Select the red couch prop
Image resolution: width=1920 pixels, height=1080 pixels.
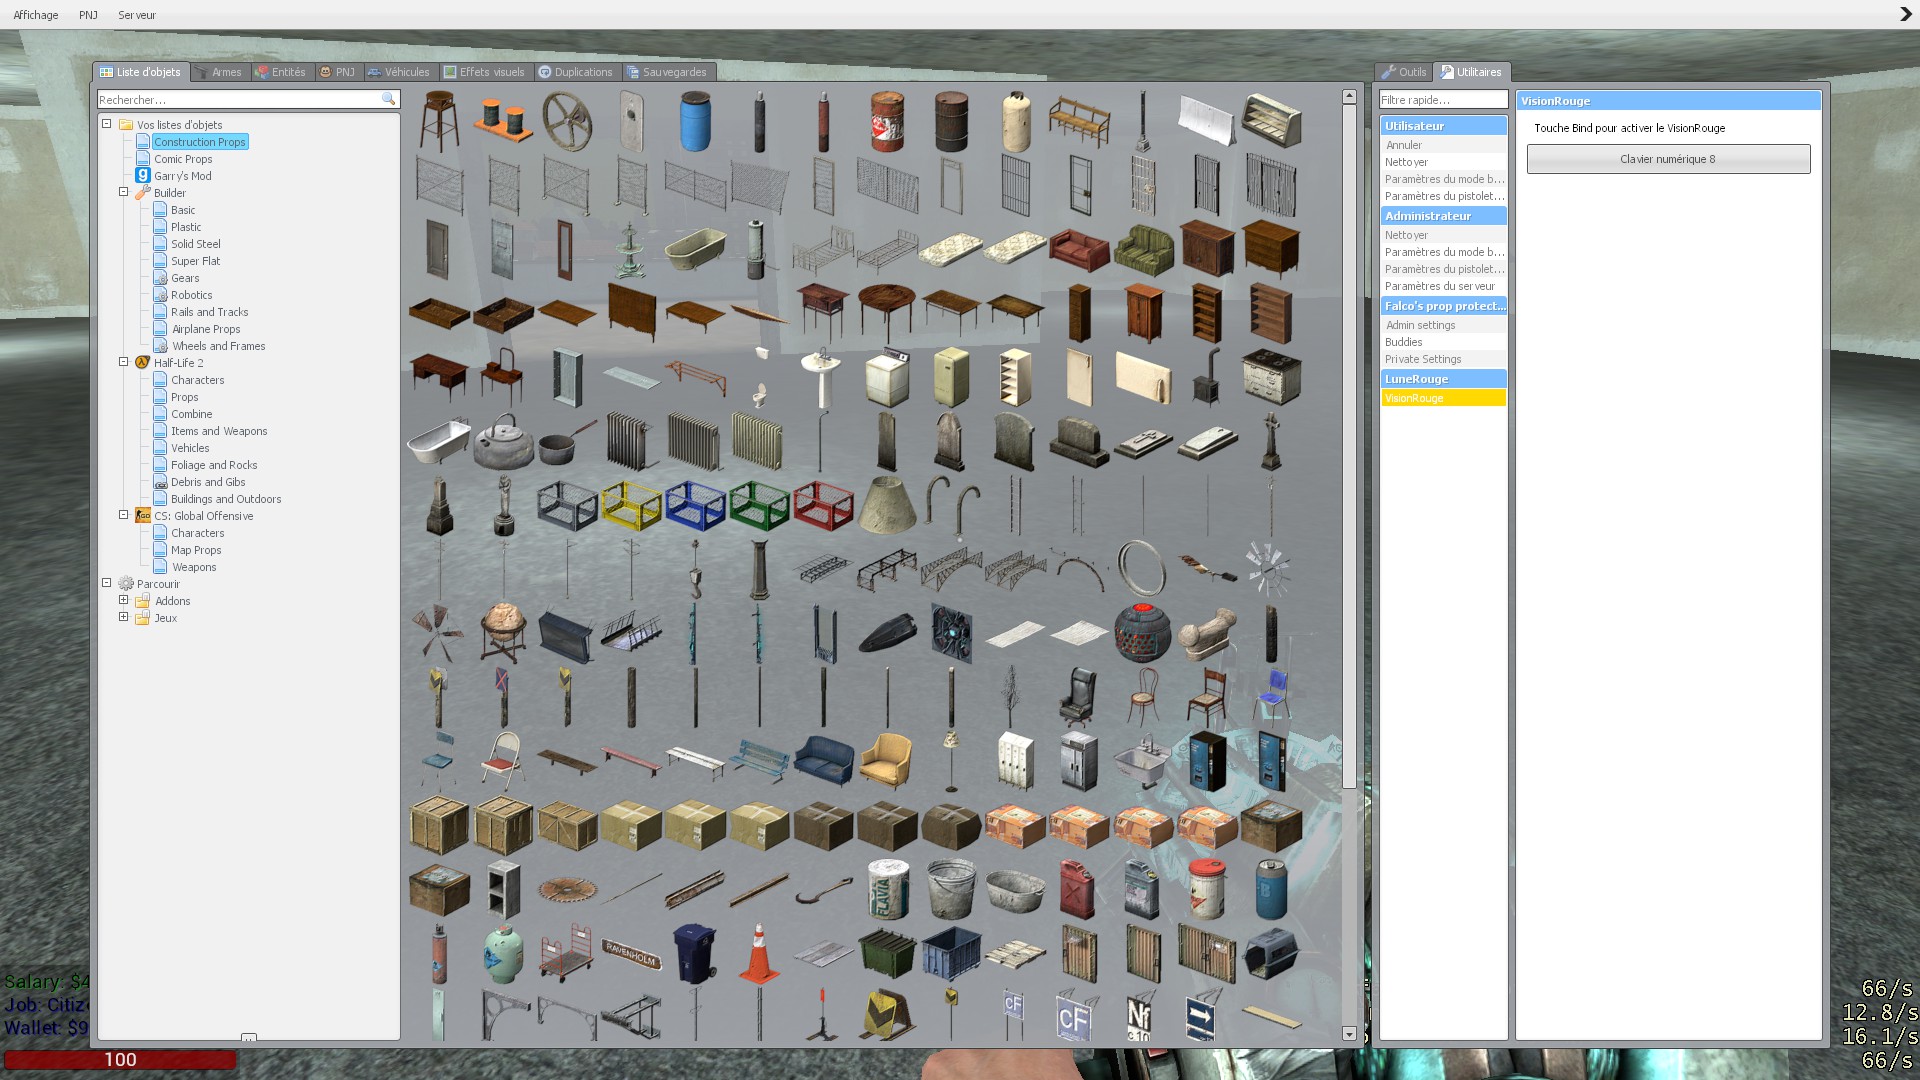(1079, 249)
